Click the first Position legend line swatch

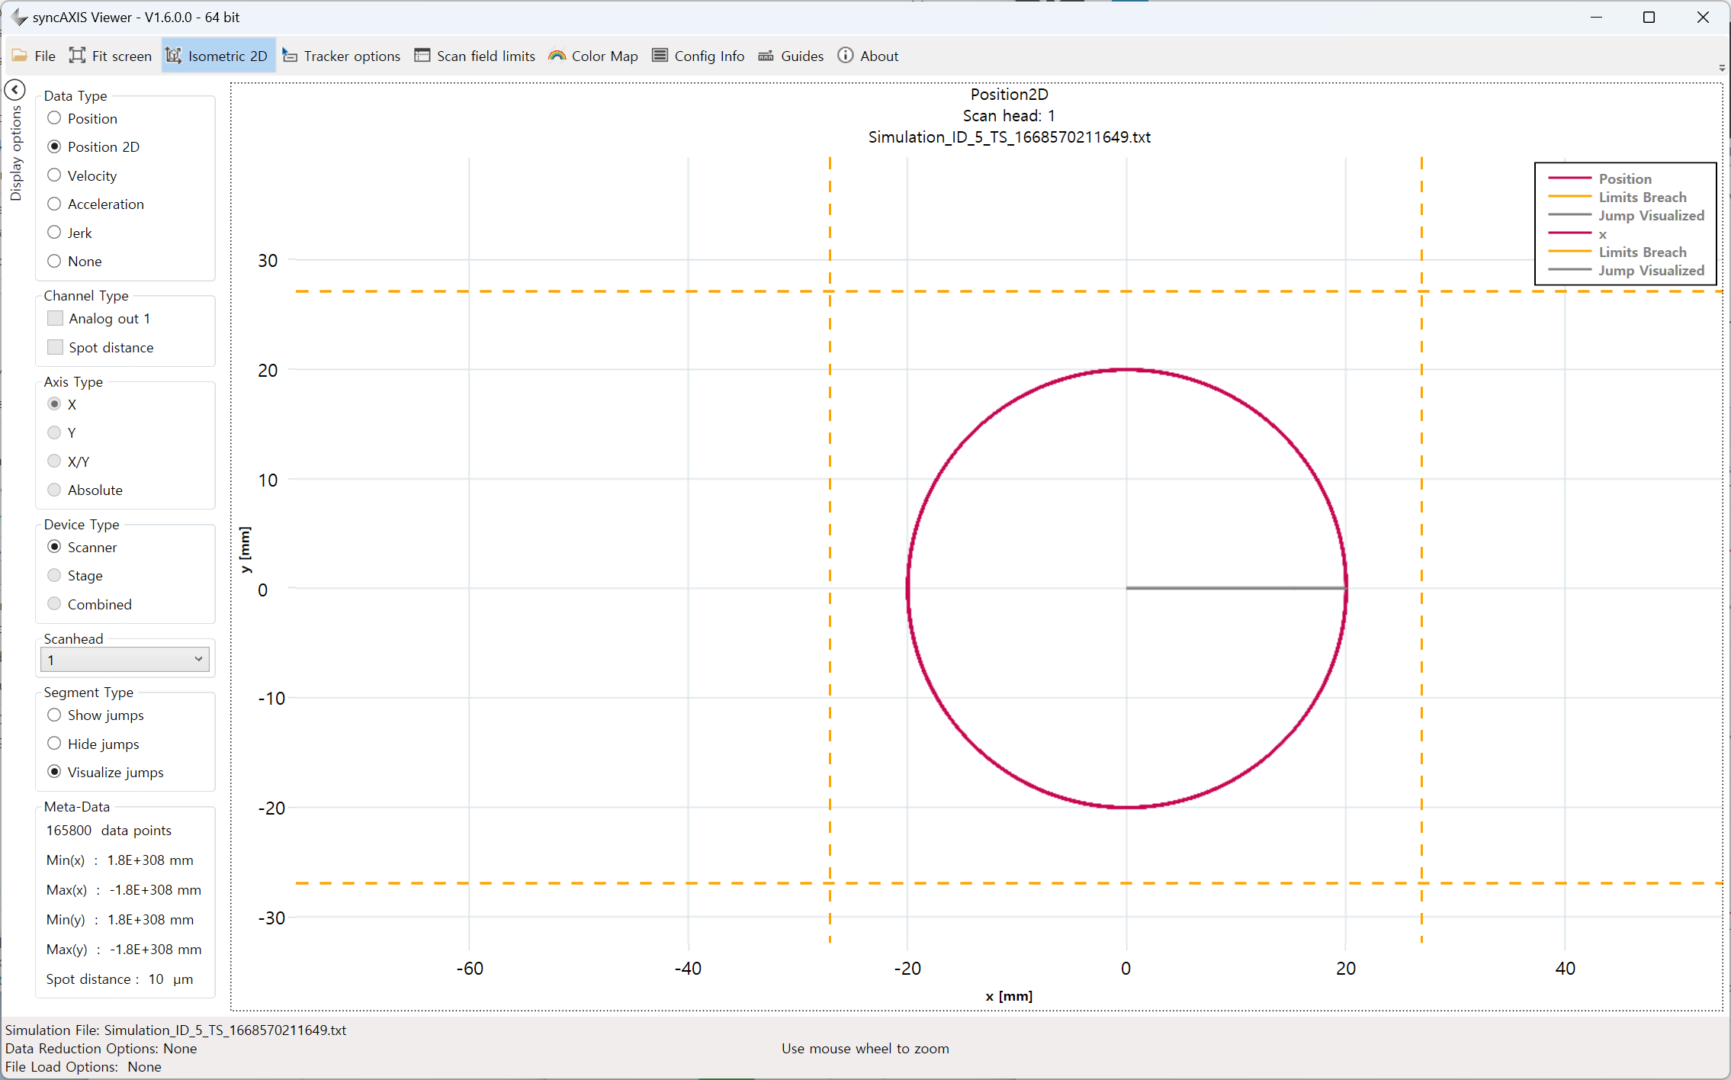[1569, 178]
